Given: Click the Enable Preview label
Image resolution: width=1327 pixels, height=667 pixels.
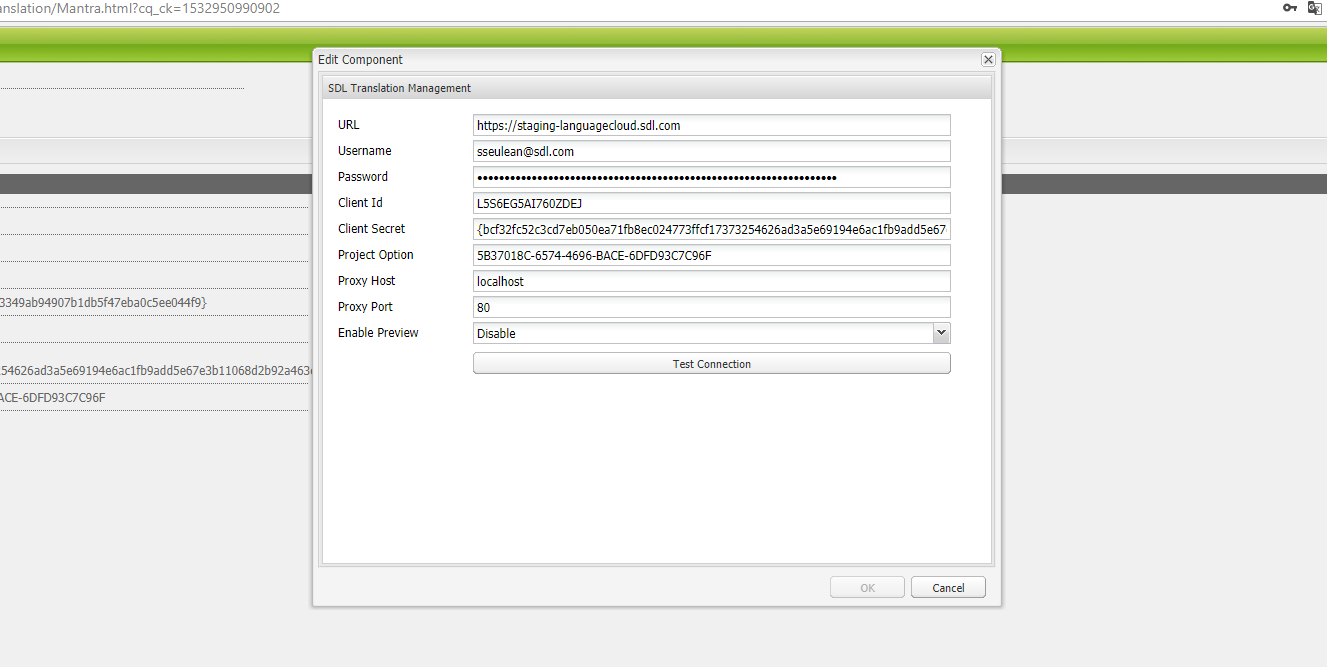Looking at the screenshot, I should [378, 333].
